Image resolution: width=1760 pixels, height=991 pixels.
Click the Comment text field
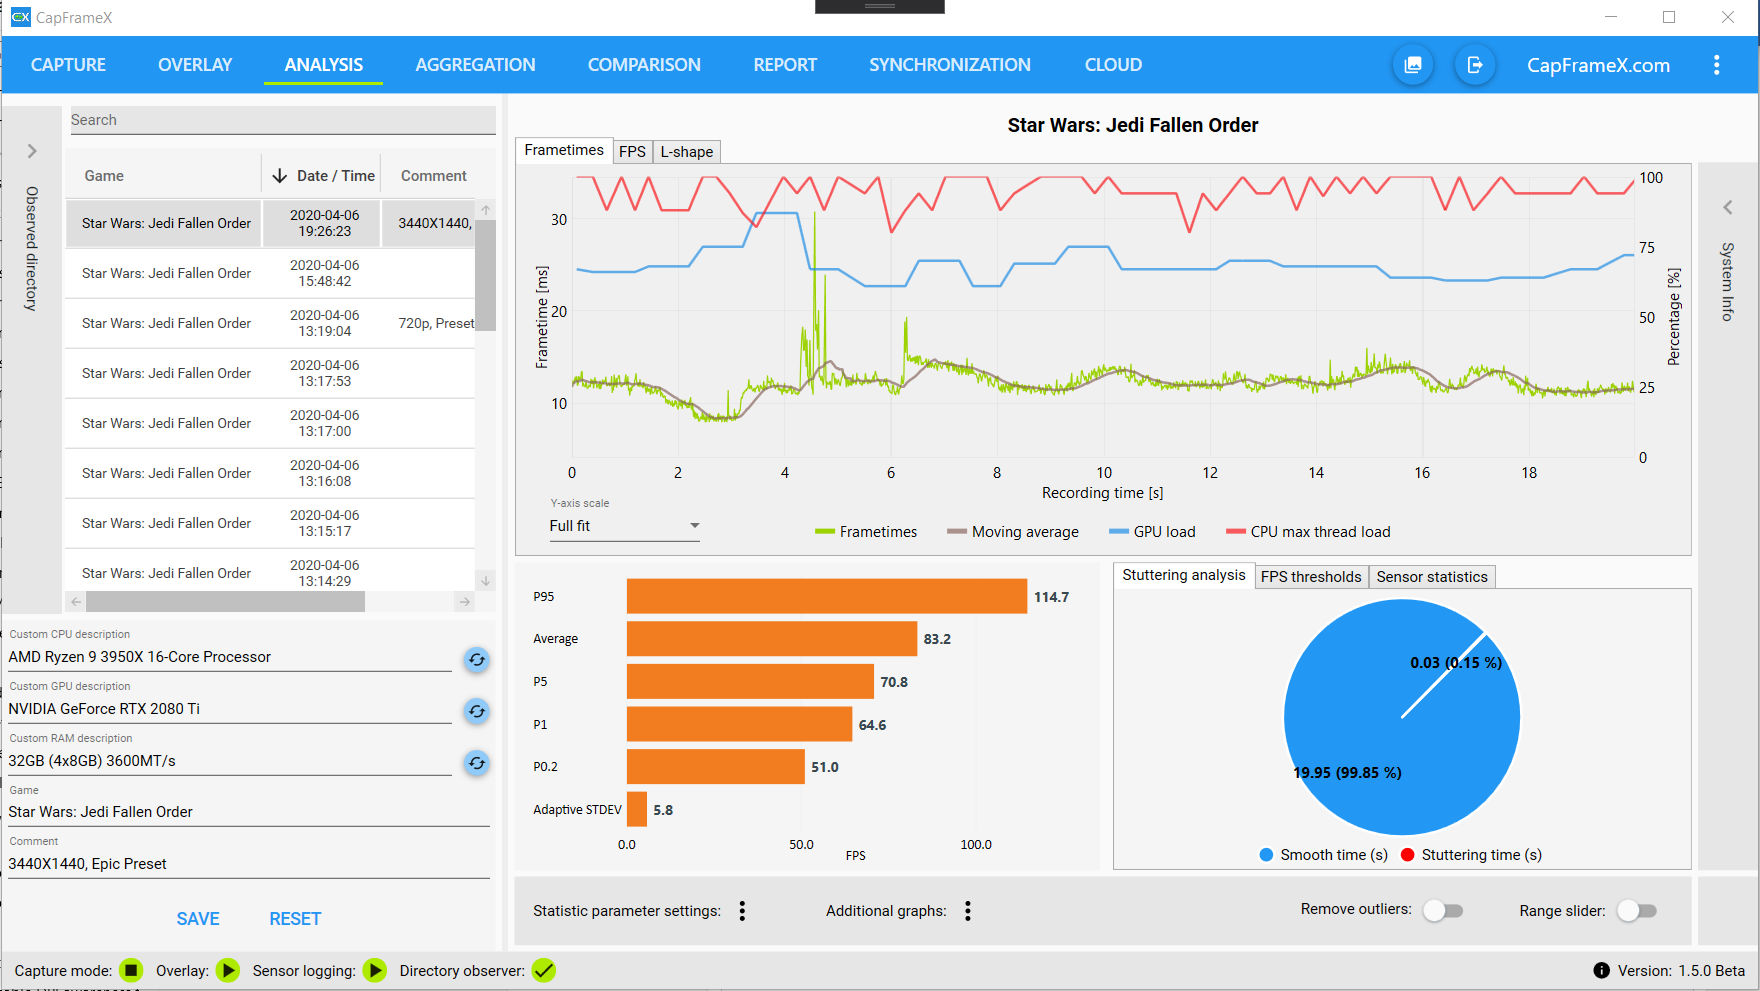249,864
